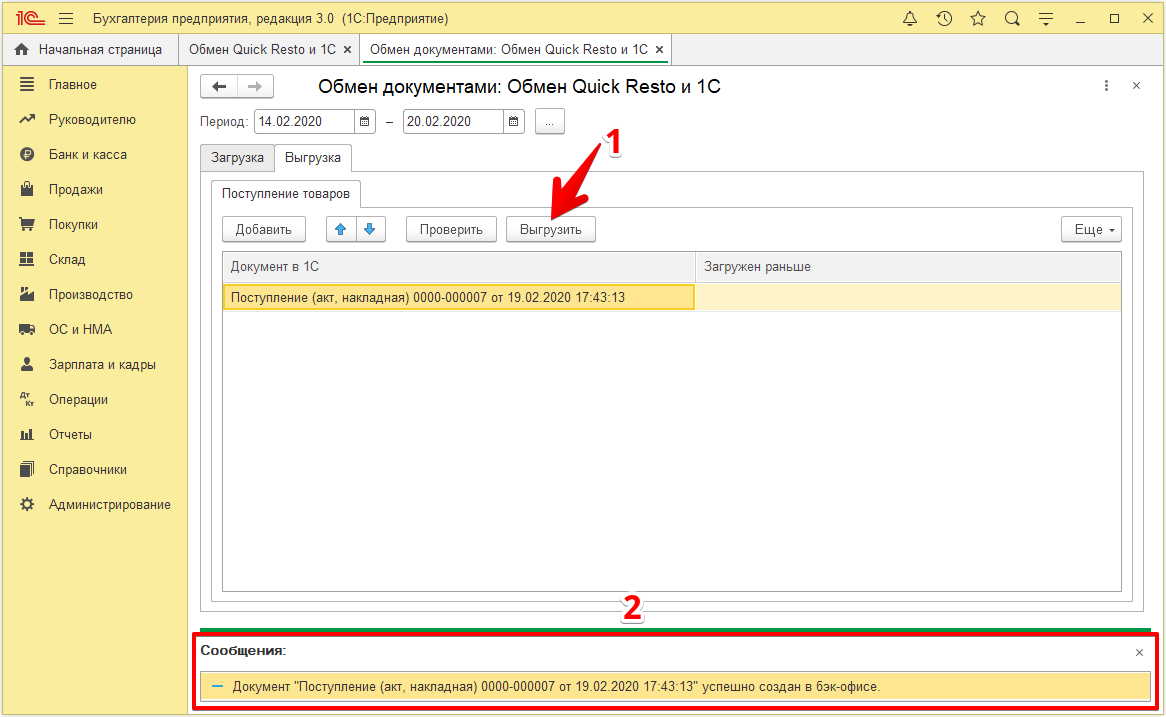Click the Загружен раньше column header
Viewport: 1166px width, 717px height.
tap(908, 267)
